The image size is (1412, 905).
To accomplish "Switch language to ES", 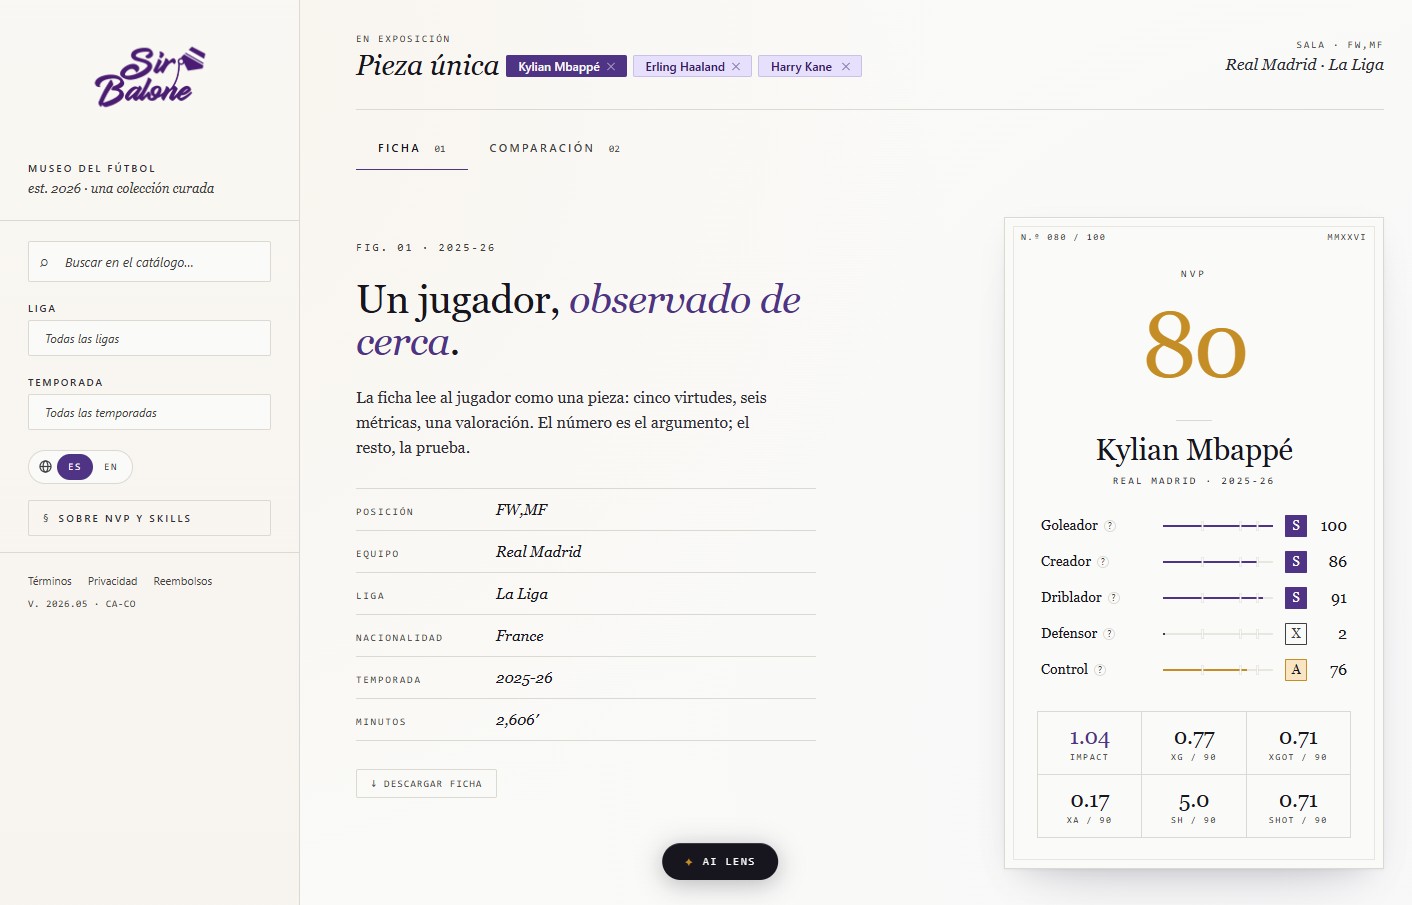I will [75, 467].
